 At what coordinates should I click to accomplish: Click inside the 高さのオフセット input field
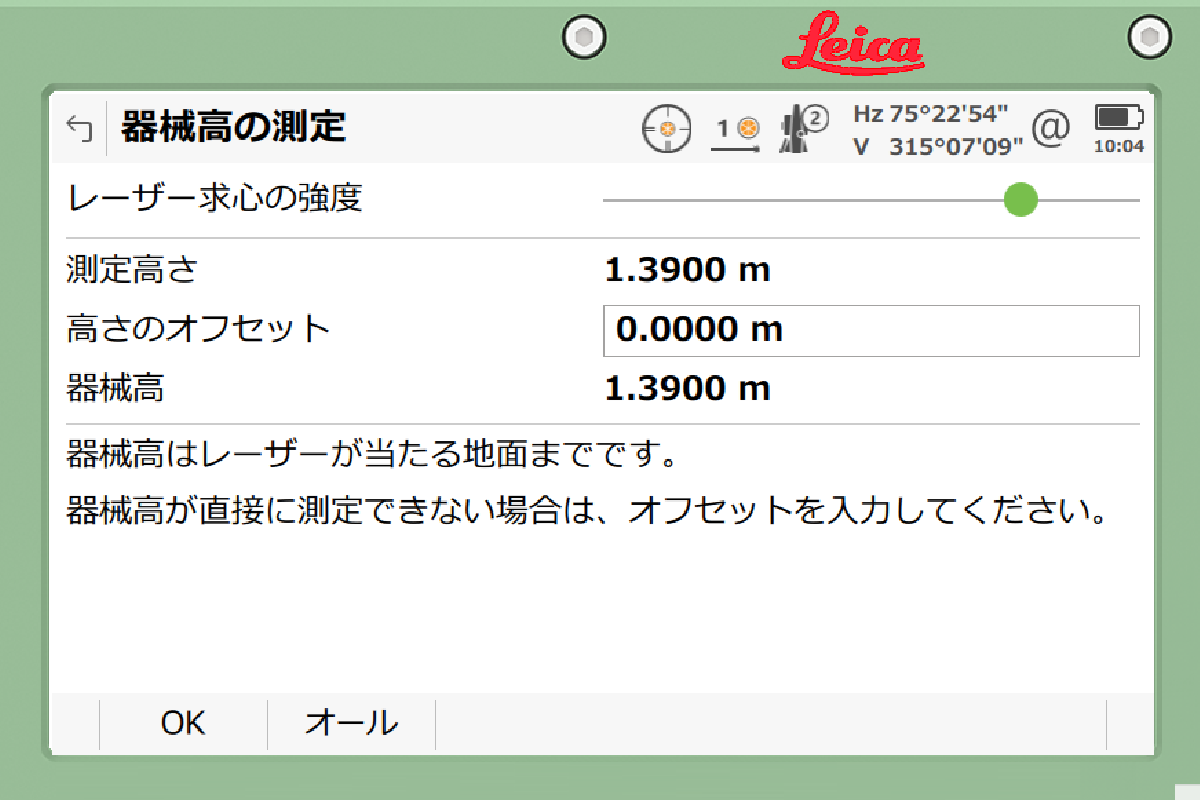pos(871,331)
